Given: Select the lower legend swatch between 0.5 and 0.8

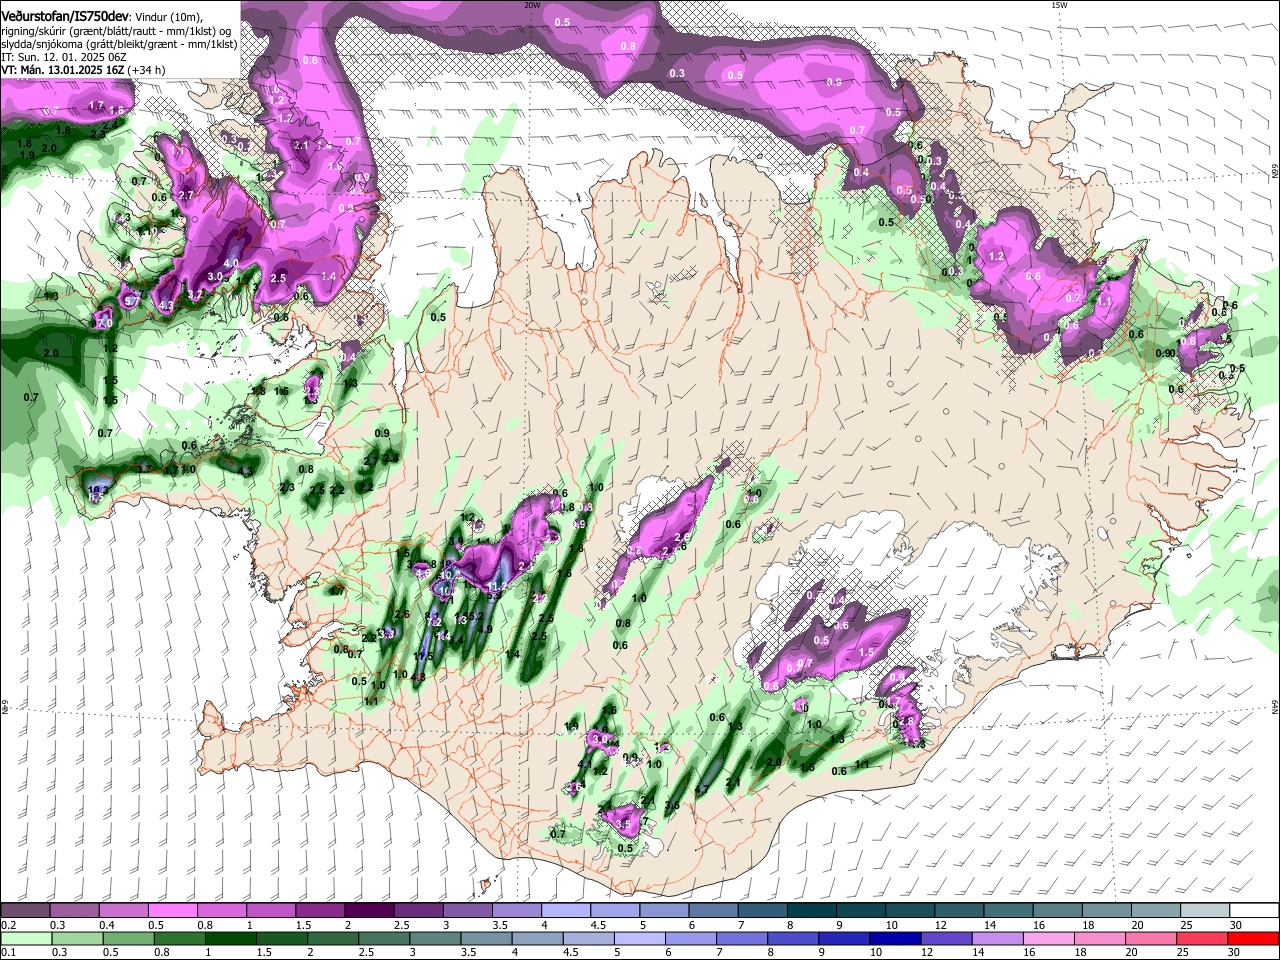Looking at the screenshot, I should tap(128, 938).
